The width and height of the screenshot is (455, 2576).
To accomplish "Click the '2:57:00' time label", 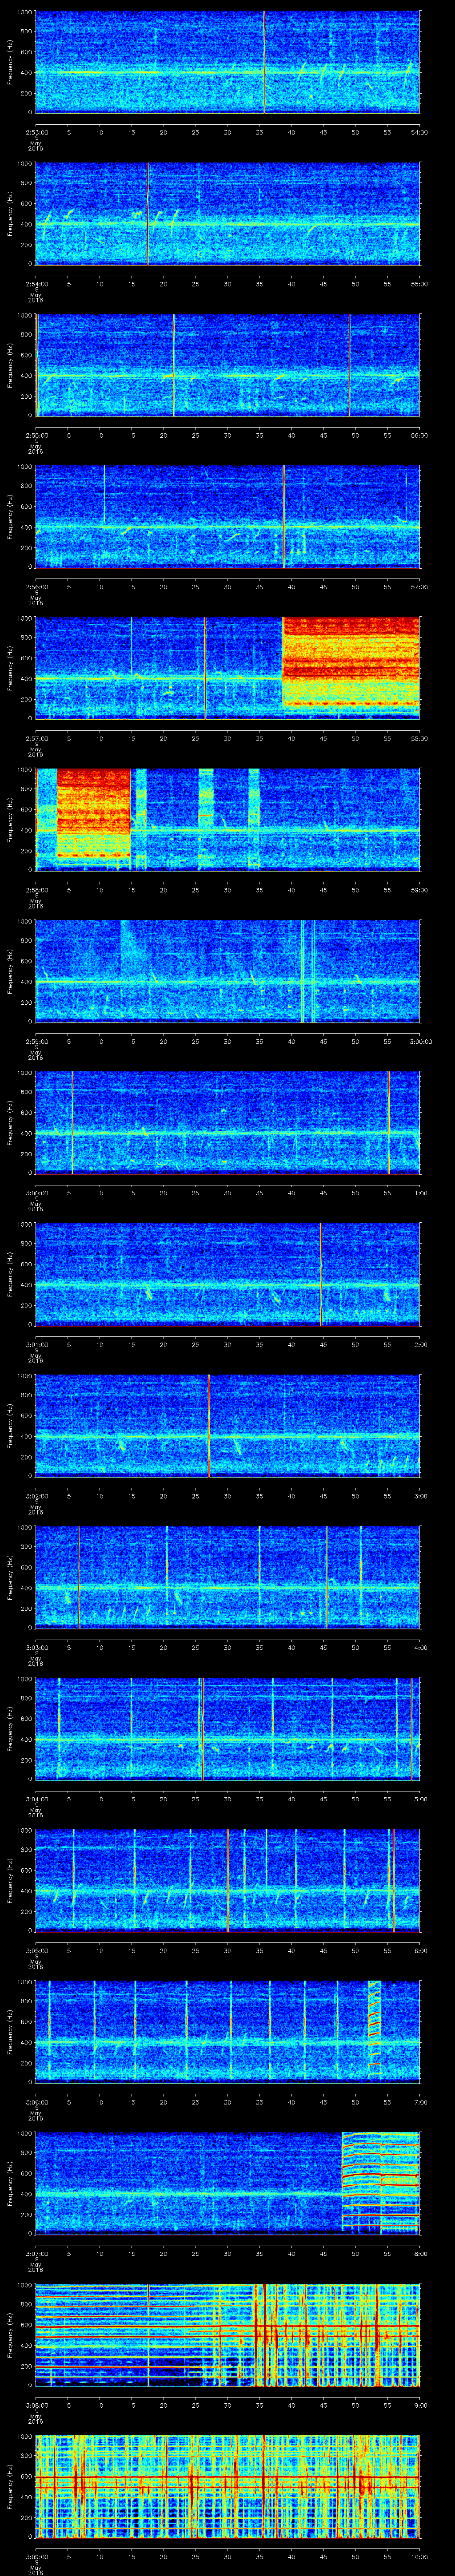I will pos(36,738).
